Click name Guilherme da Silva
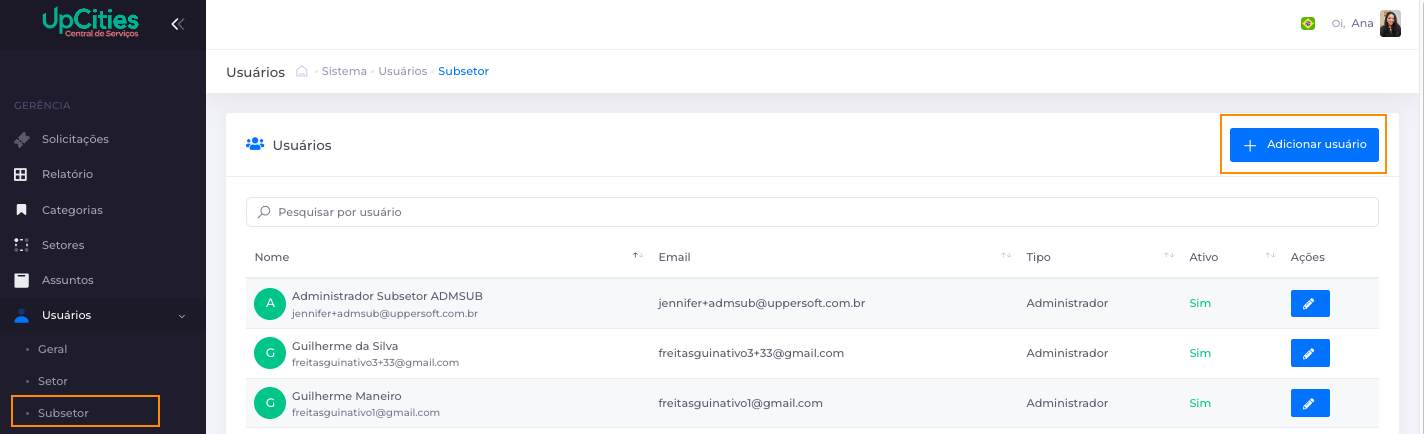 345,346
